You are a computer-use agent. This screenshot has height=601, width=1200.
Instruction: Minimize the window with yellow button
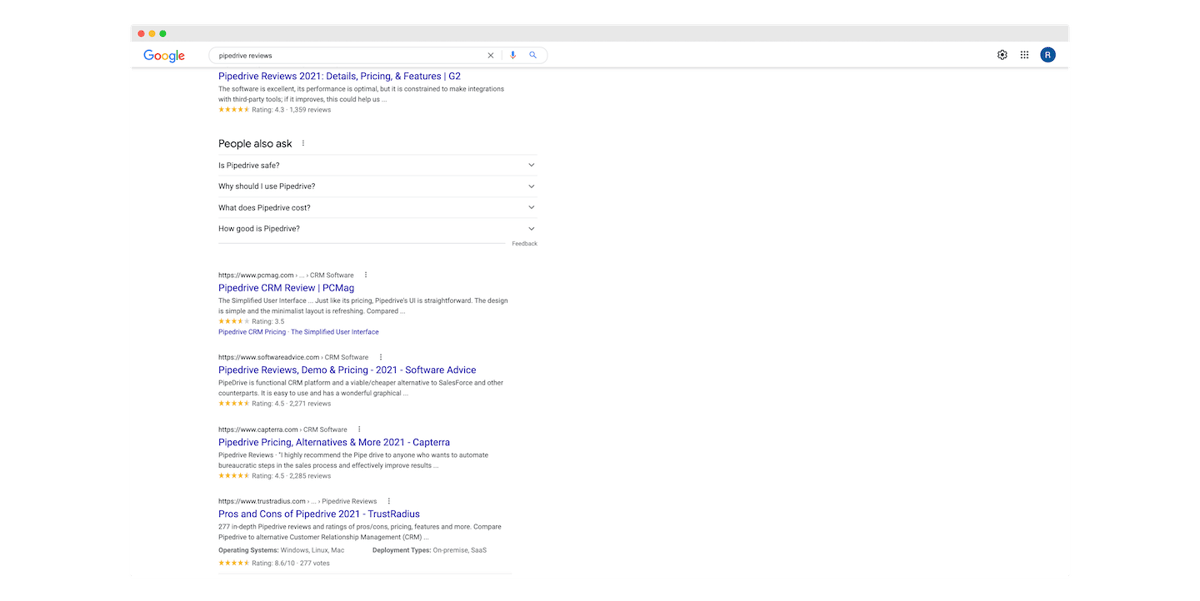tap(152, 34)
